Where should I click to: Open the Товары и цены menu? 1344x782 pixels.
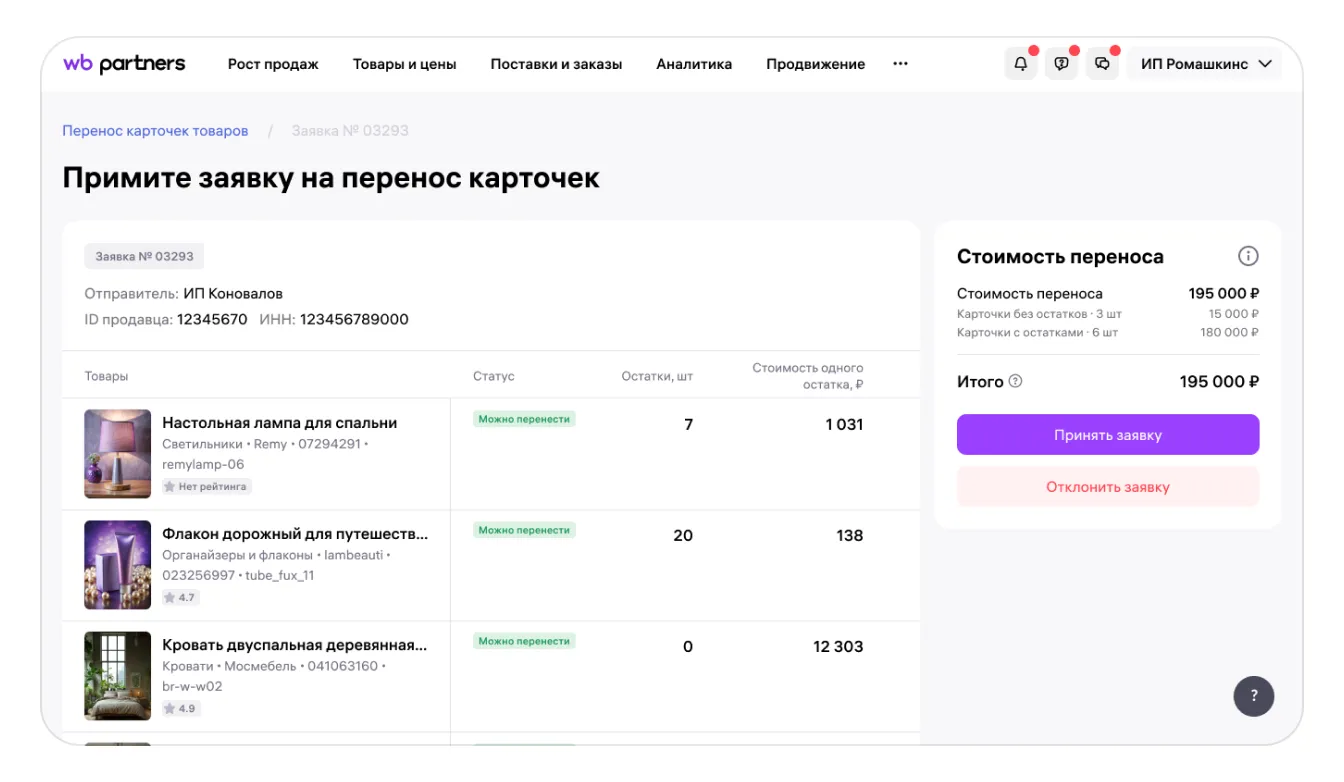(x=404, y=64)
